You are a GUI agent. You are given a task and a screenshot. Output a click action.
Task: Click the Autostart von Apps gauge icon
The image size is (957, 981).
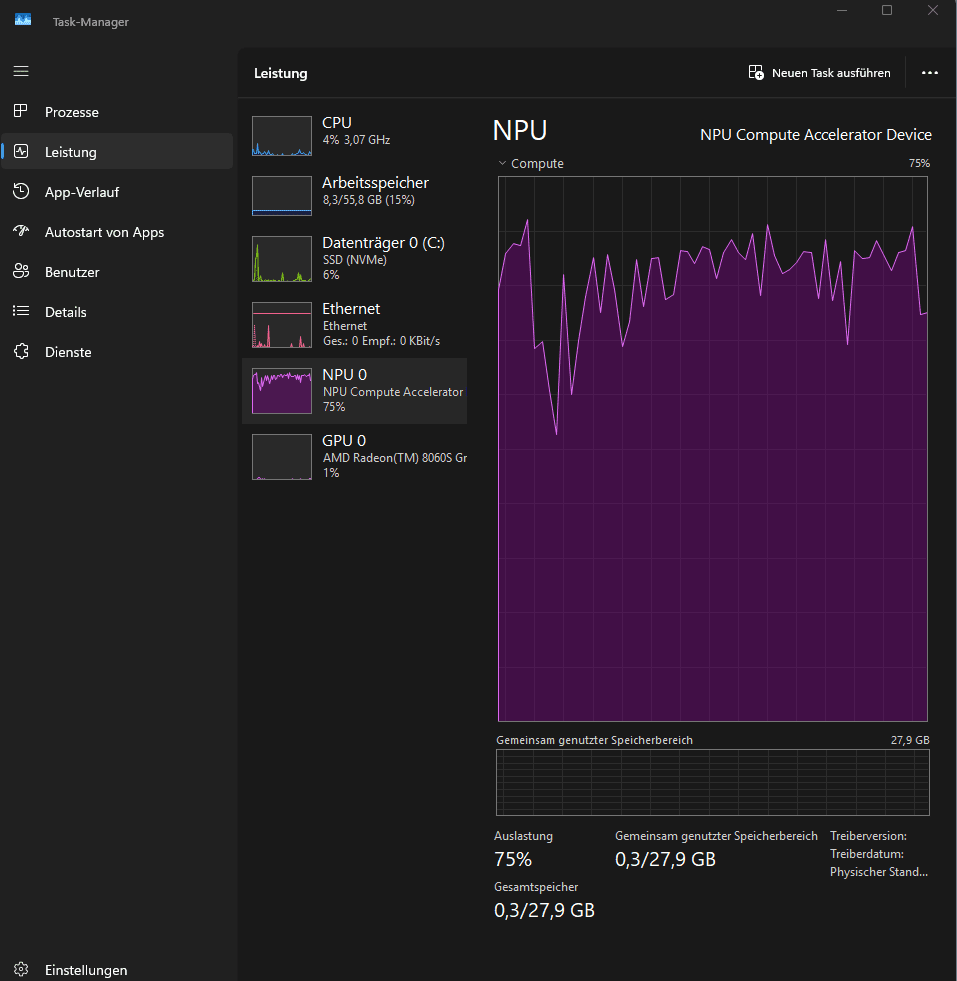pos(21,231)
